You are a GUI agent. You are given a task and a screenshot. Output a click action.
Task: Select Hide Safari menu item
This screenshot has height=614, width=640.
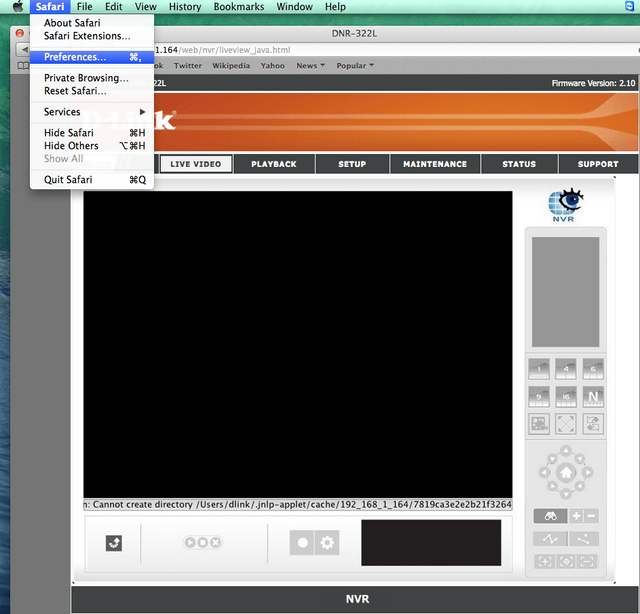(x=92, y=133)
